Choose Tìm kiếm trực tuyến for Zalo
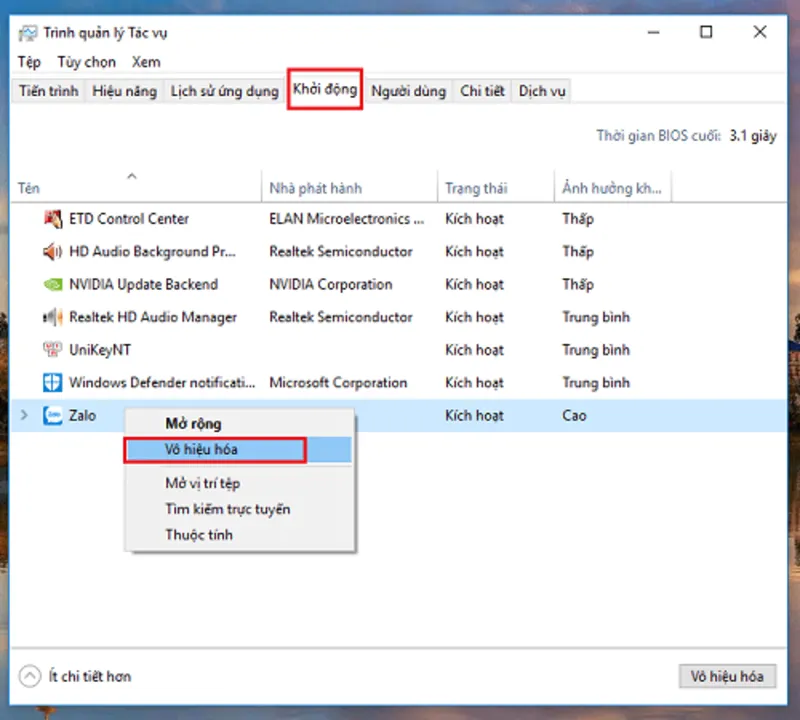The image size is (800, 720). tap(228, 509)
